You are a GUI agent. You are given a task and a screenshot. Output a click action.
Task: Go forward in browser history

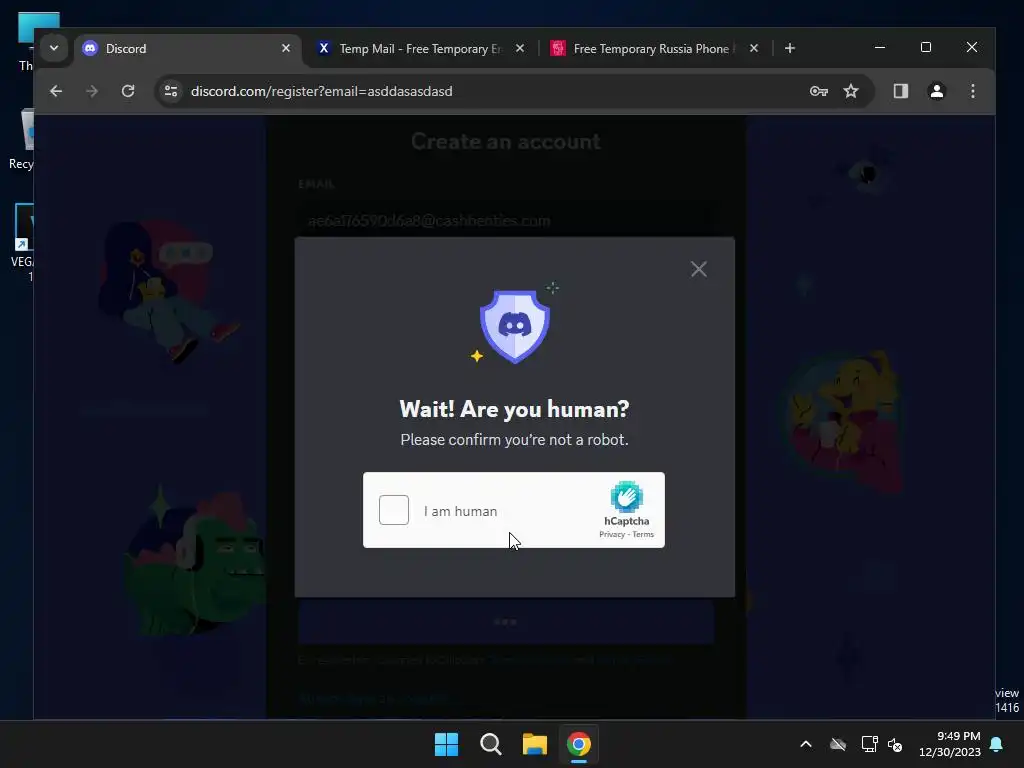(x=92, y=91)
